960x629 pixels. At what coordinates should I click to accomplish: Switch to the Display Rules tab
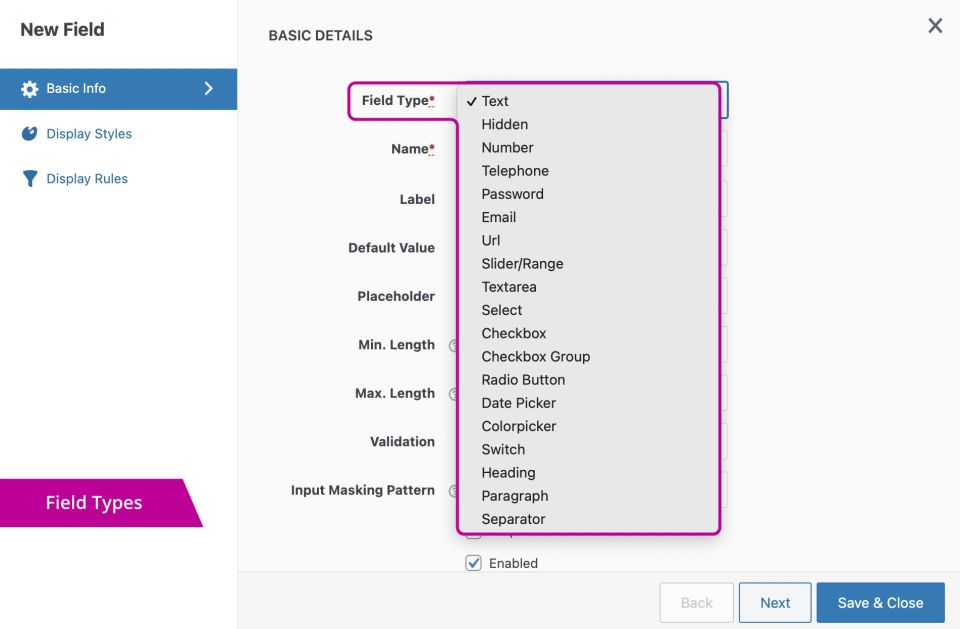pyautogui.click(x=86, y=179)
